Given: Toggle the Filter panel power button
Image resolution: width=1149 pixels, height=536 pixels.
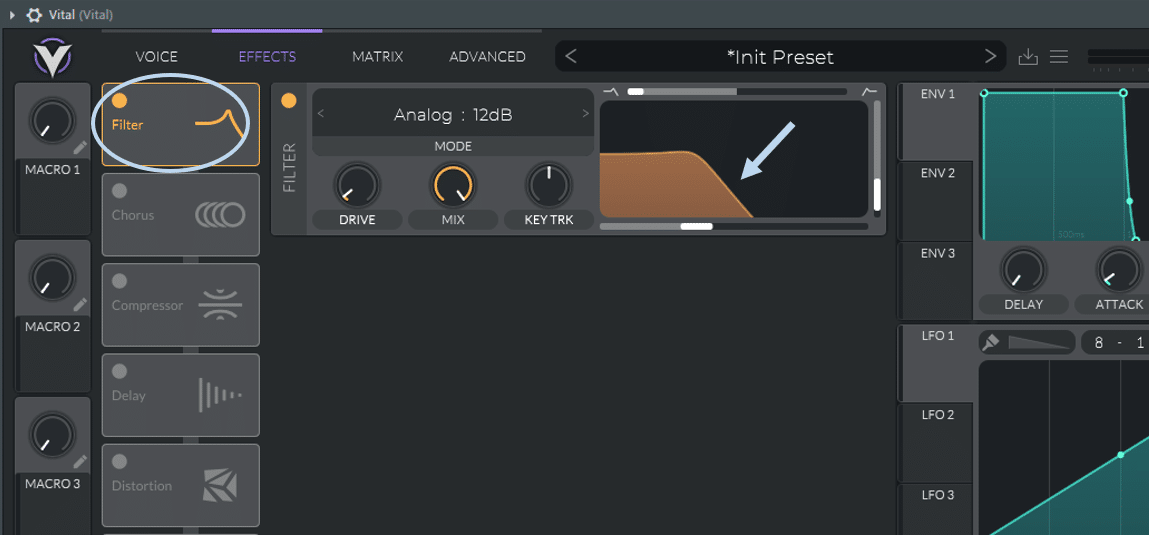Looking at the screenshot, I should pos(289,100).
